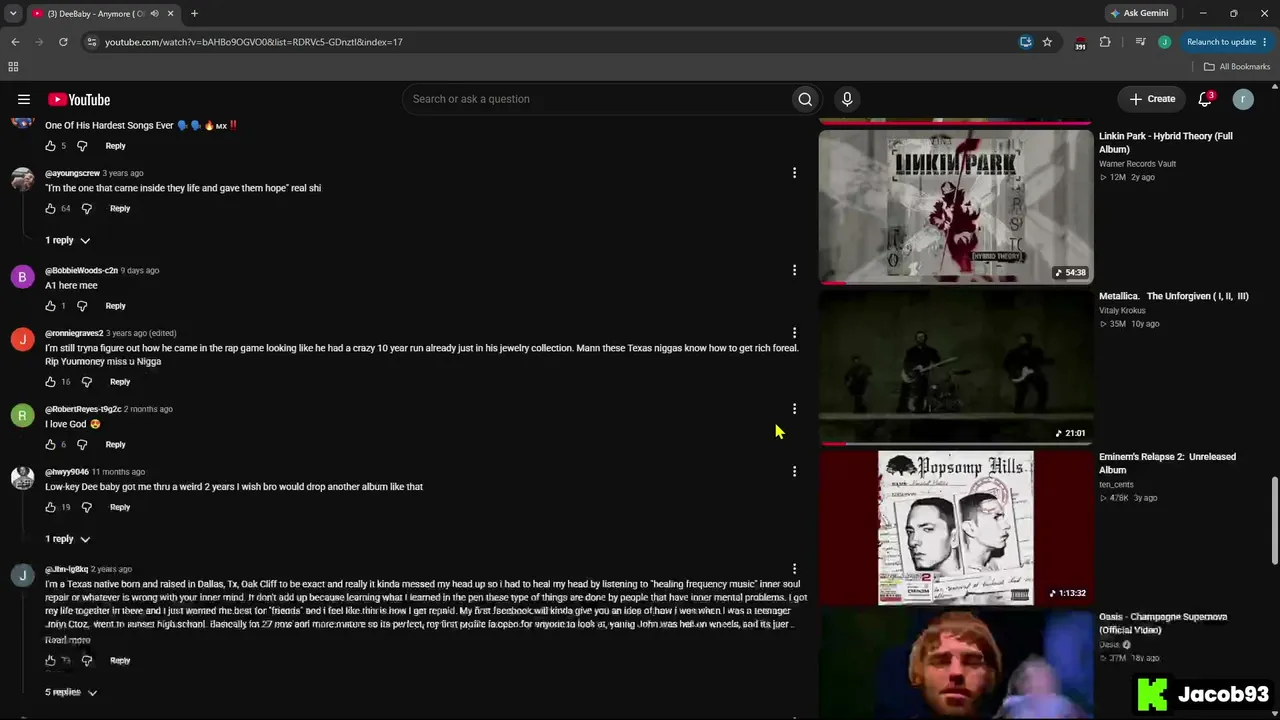This screenshot has width=1280, height=720.
Task: View @ronniegraves2's channel avatar
Action: (22, 340)
